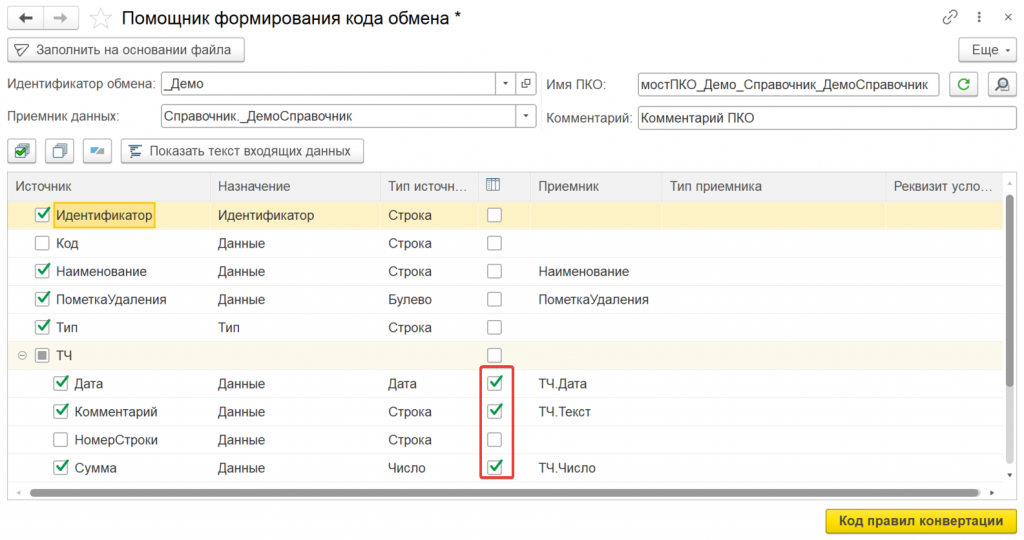Check all rows with the green checkmark toolbar icon
The width and height of the screenshot is (1024, 540).
22,151
